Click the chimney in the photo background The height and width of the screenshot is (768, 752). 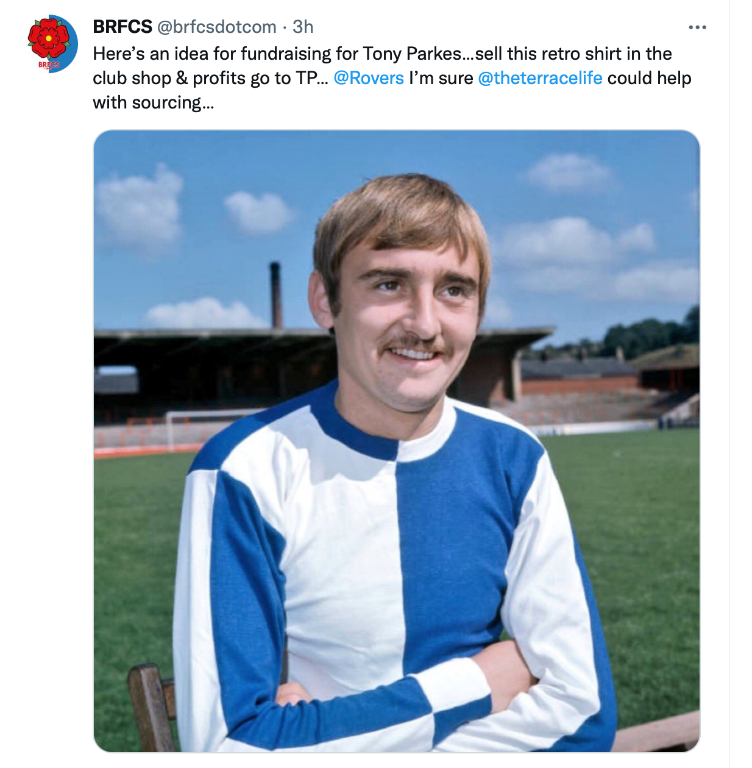point(276,295)
